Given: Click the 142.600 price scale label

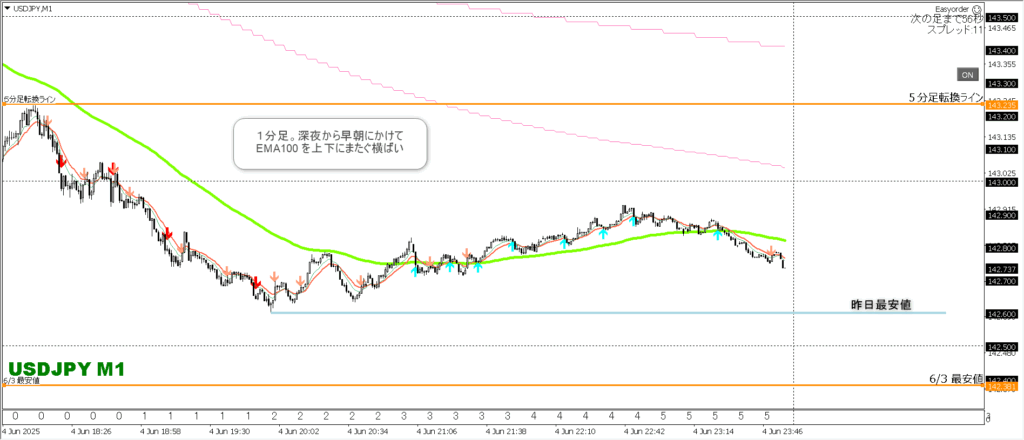Looking at the screenshot, I should [1002, 314].
